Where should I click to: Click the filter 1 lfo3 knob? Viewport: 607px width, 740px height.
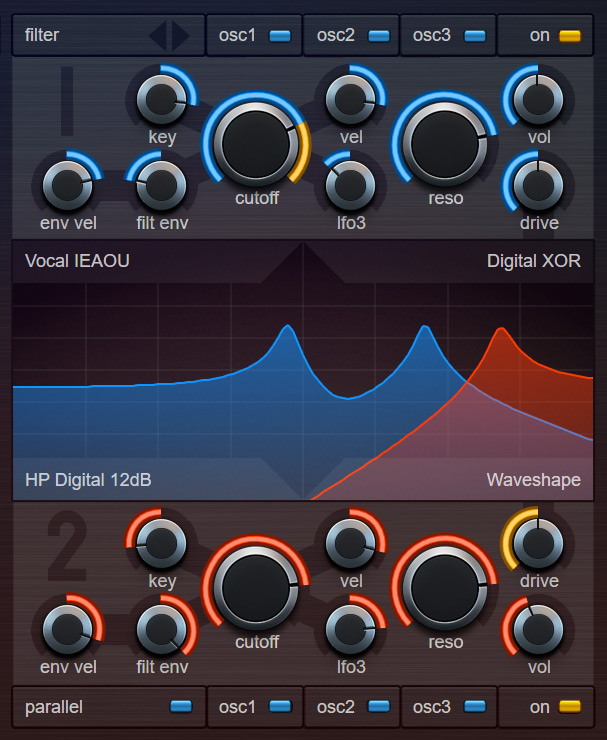coord(351,184)
